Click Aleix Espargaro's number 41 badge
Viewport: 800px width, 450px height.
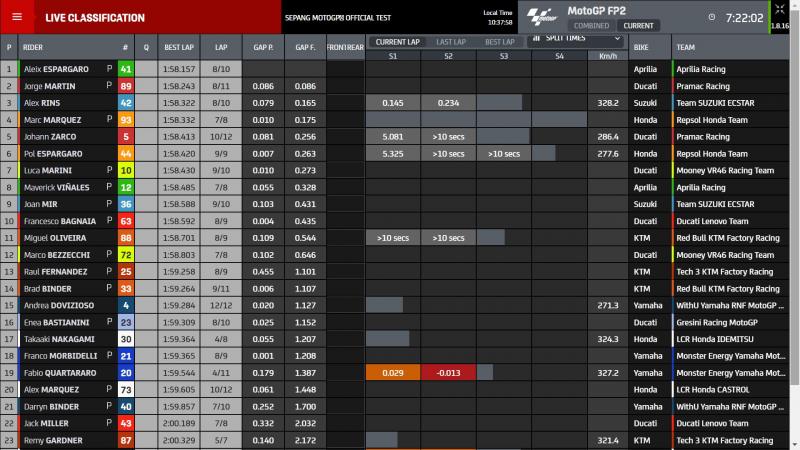pyautogui.click(x=125, y=70)
